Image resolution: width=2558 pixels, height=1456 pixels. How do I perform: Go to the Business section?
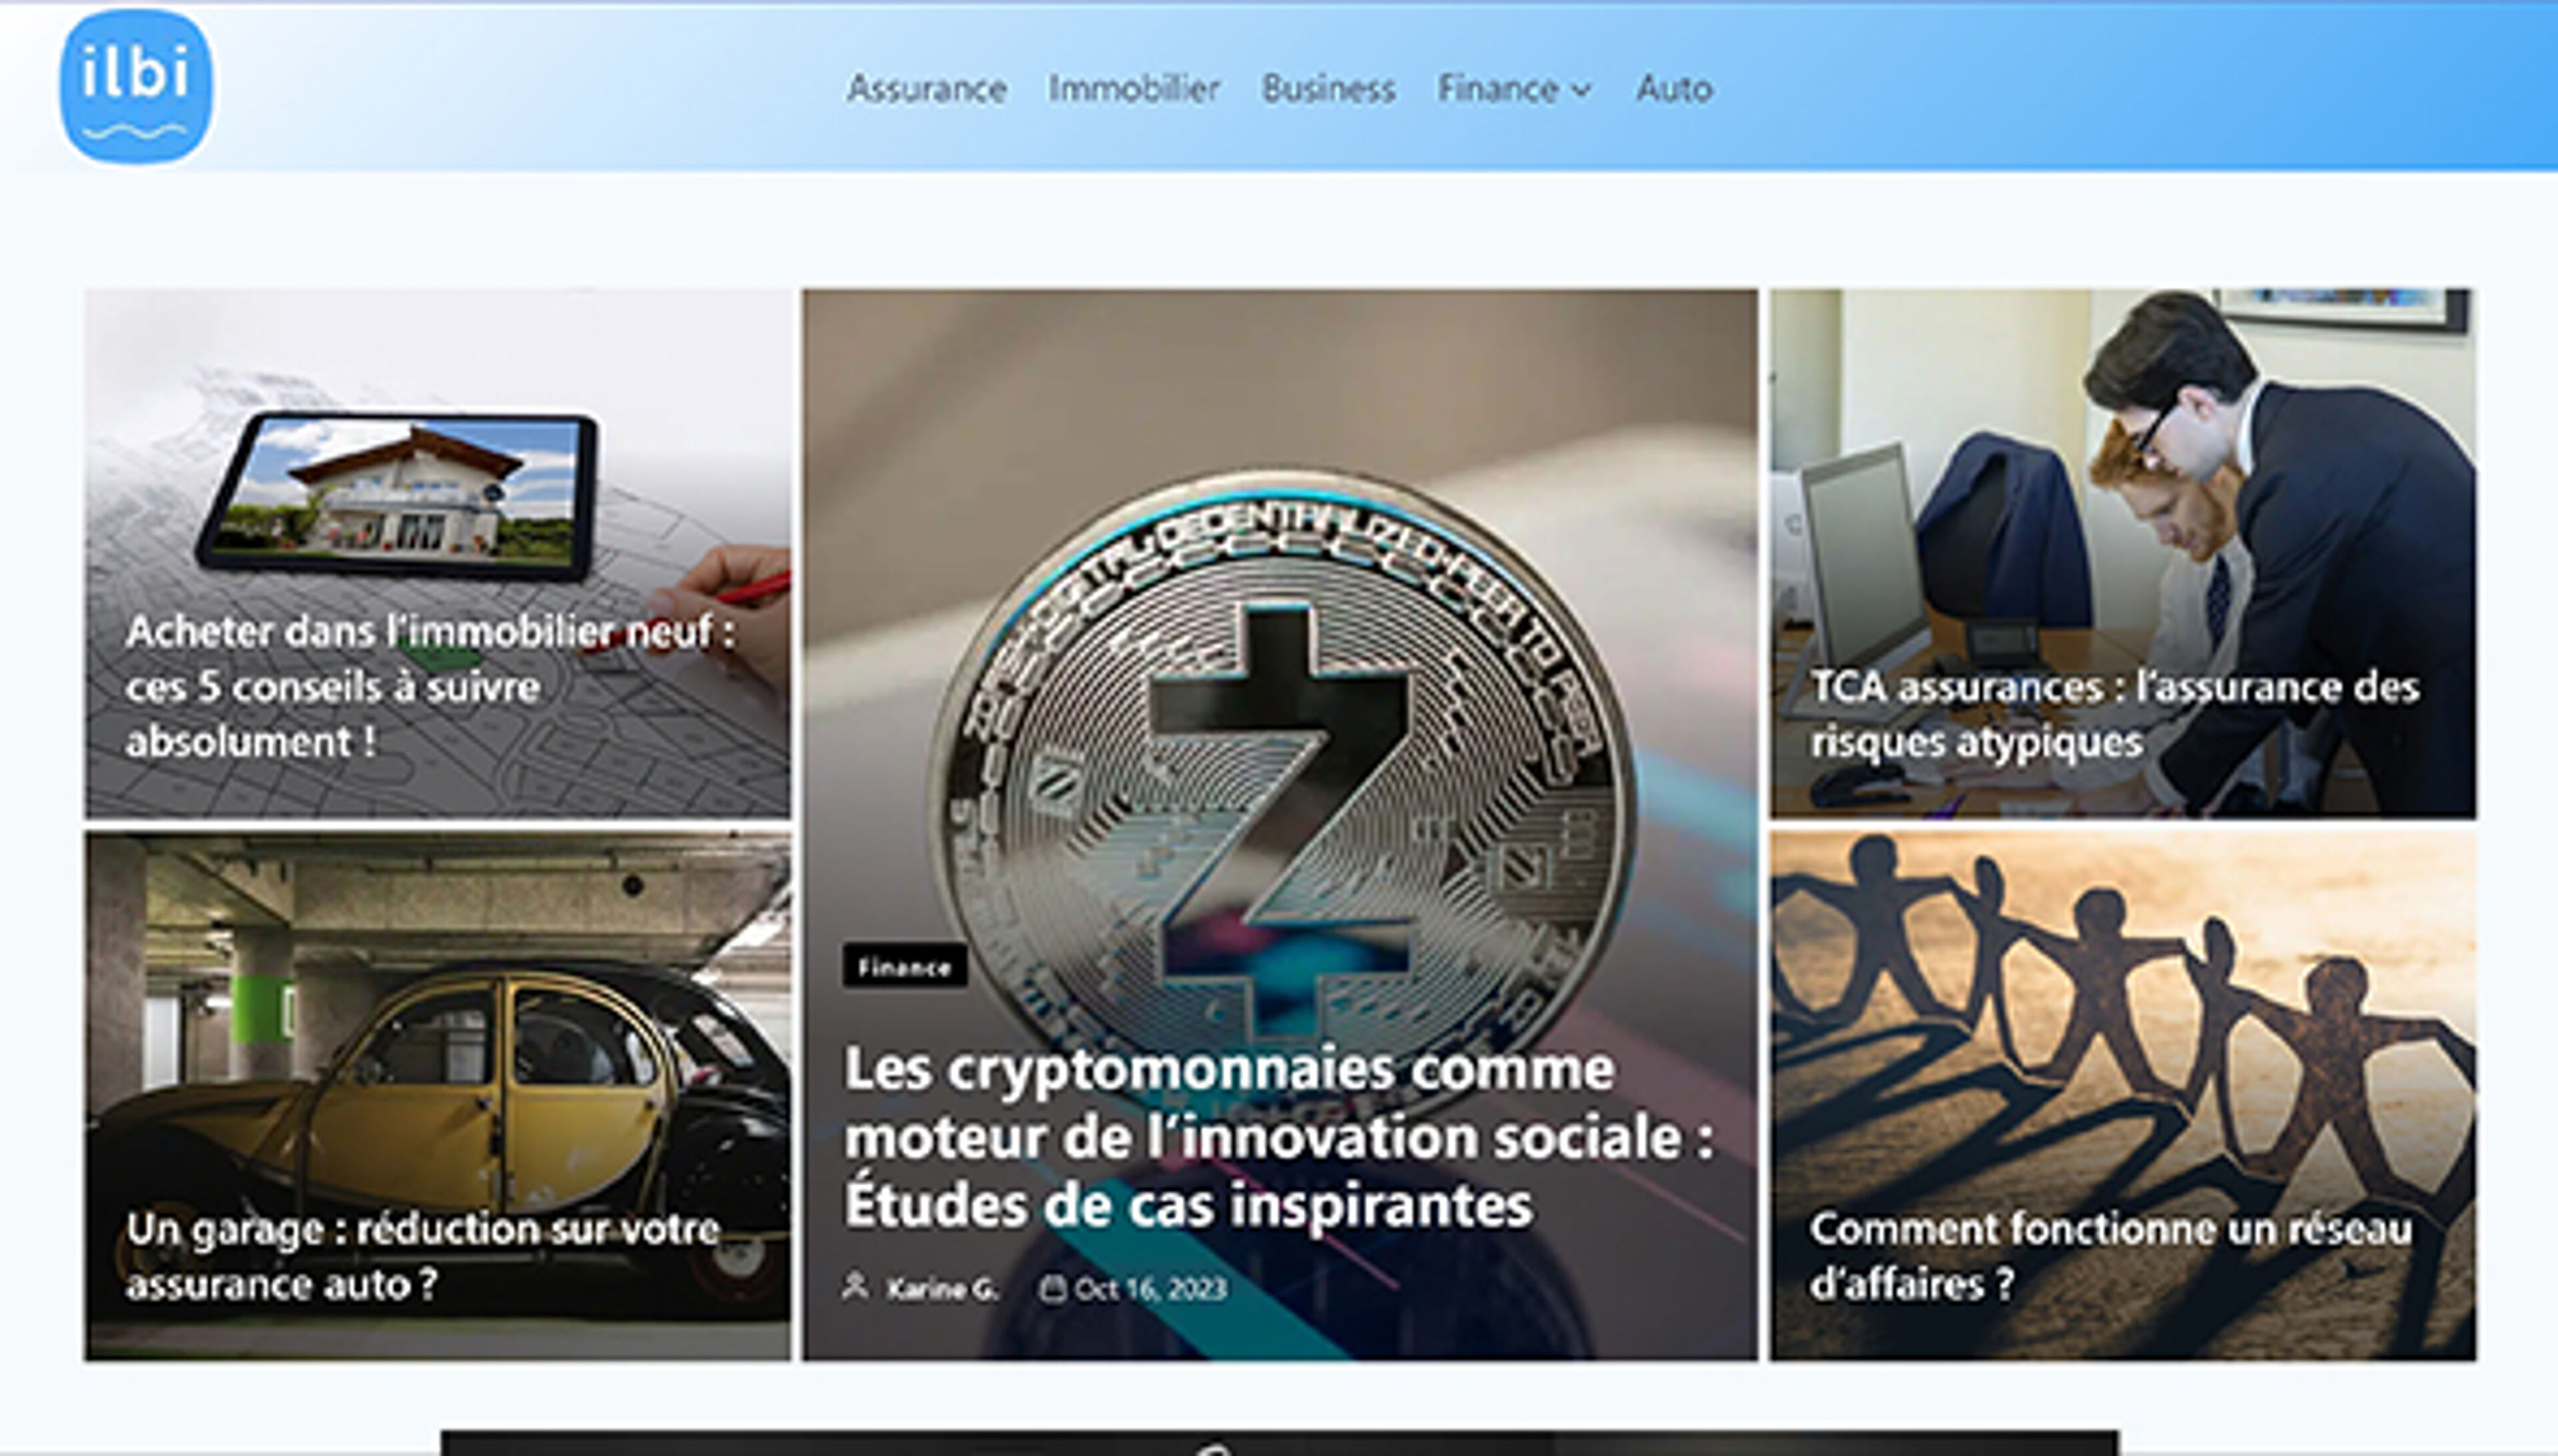pos(1328,89)
